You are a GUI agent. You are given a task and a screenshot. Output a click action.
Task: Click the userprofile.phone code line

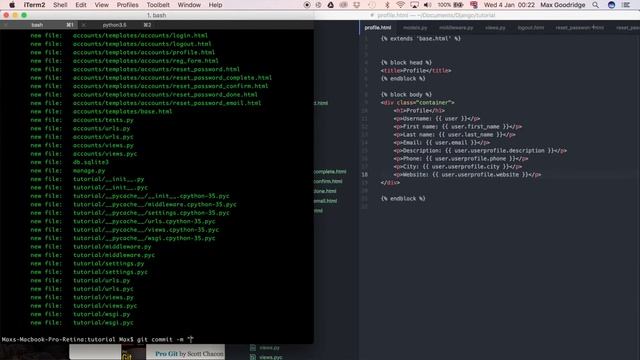tap(461, 158)
